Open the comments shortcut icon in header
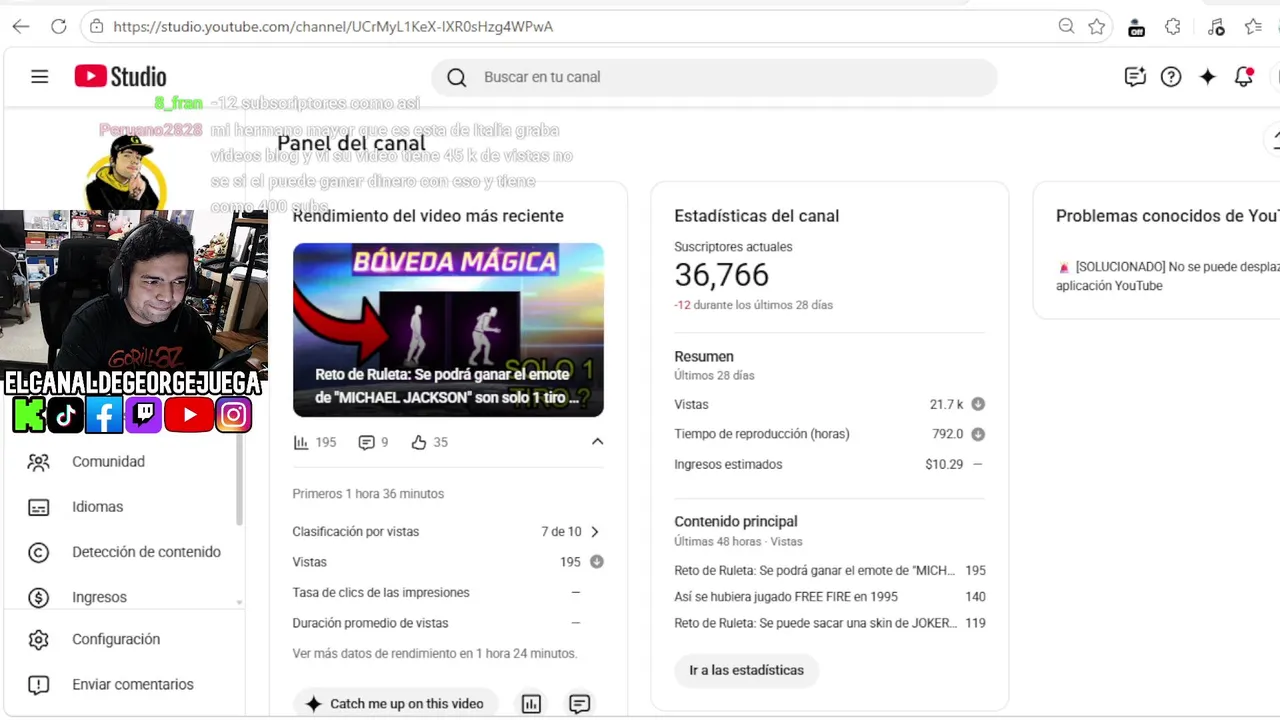1280x720 pixels. point(1134,77)
